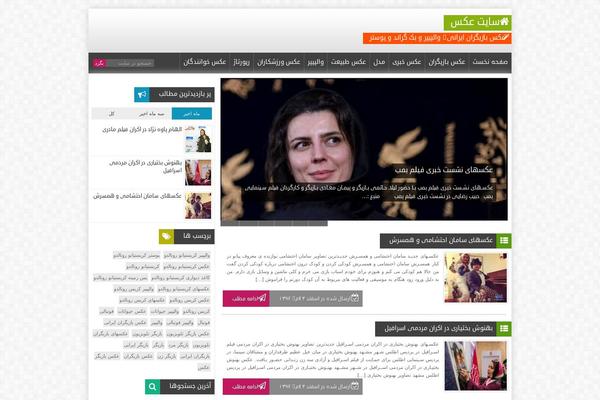Open slider headline عکسهای نشست خبری فیلم بمب

click(443, 170)
